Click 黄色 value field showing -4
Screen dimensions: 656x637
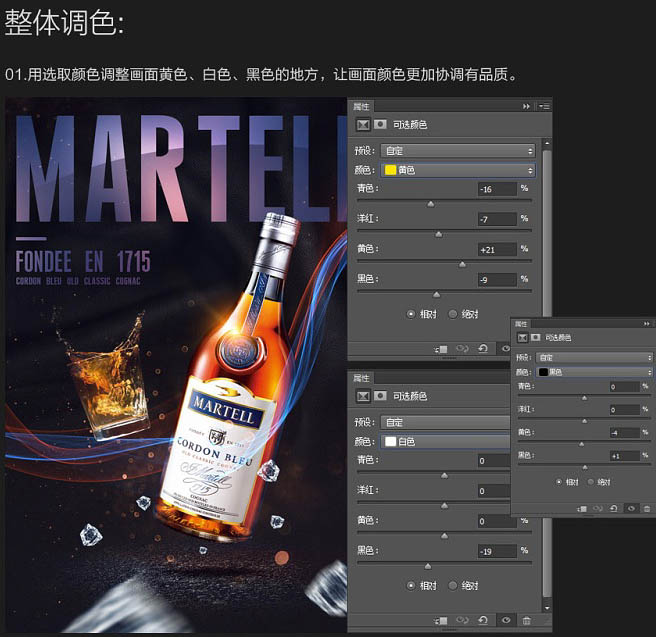coord(625,433)
